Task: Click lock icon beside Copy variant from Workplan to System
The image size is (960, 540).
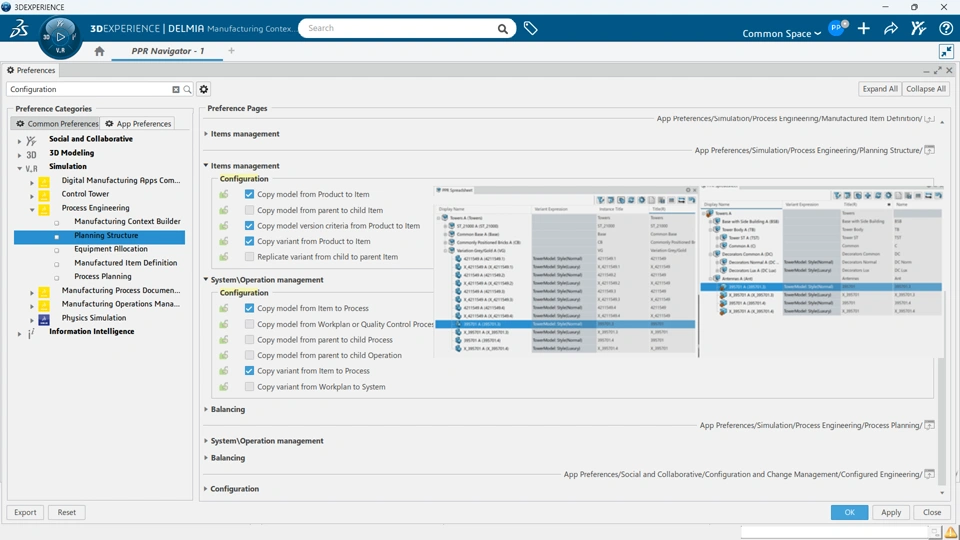Action: 224,386
